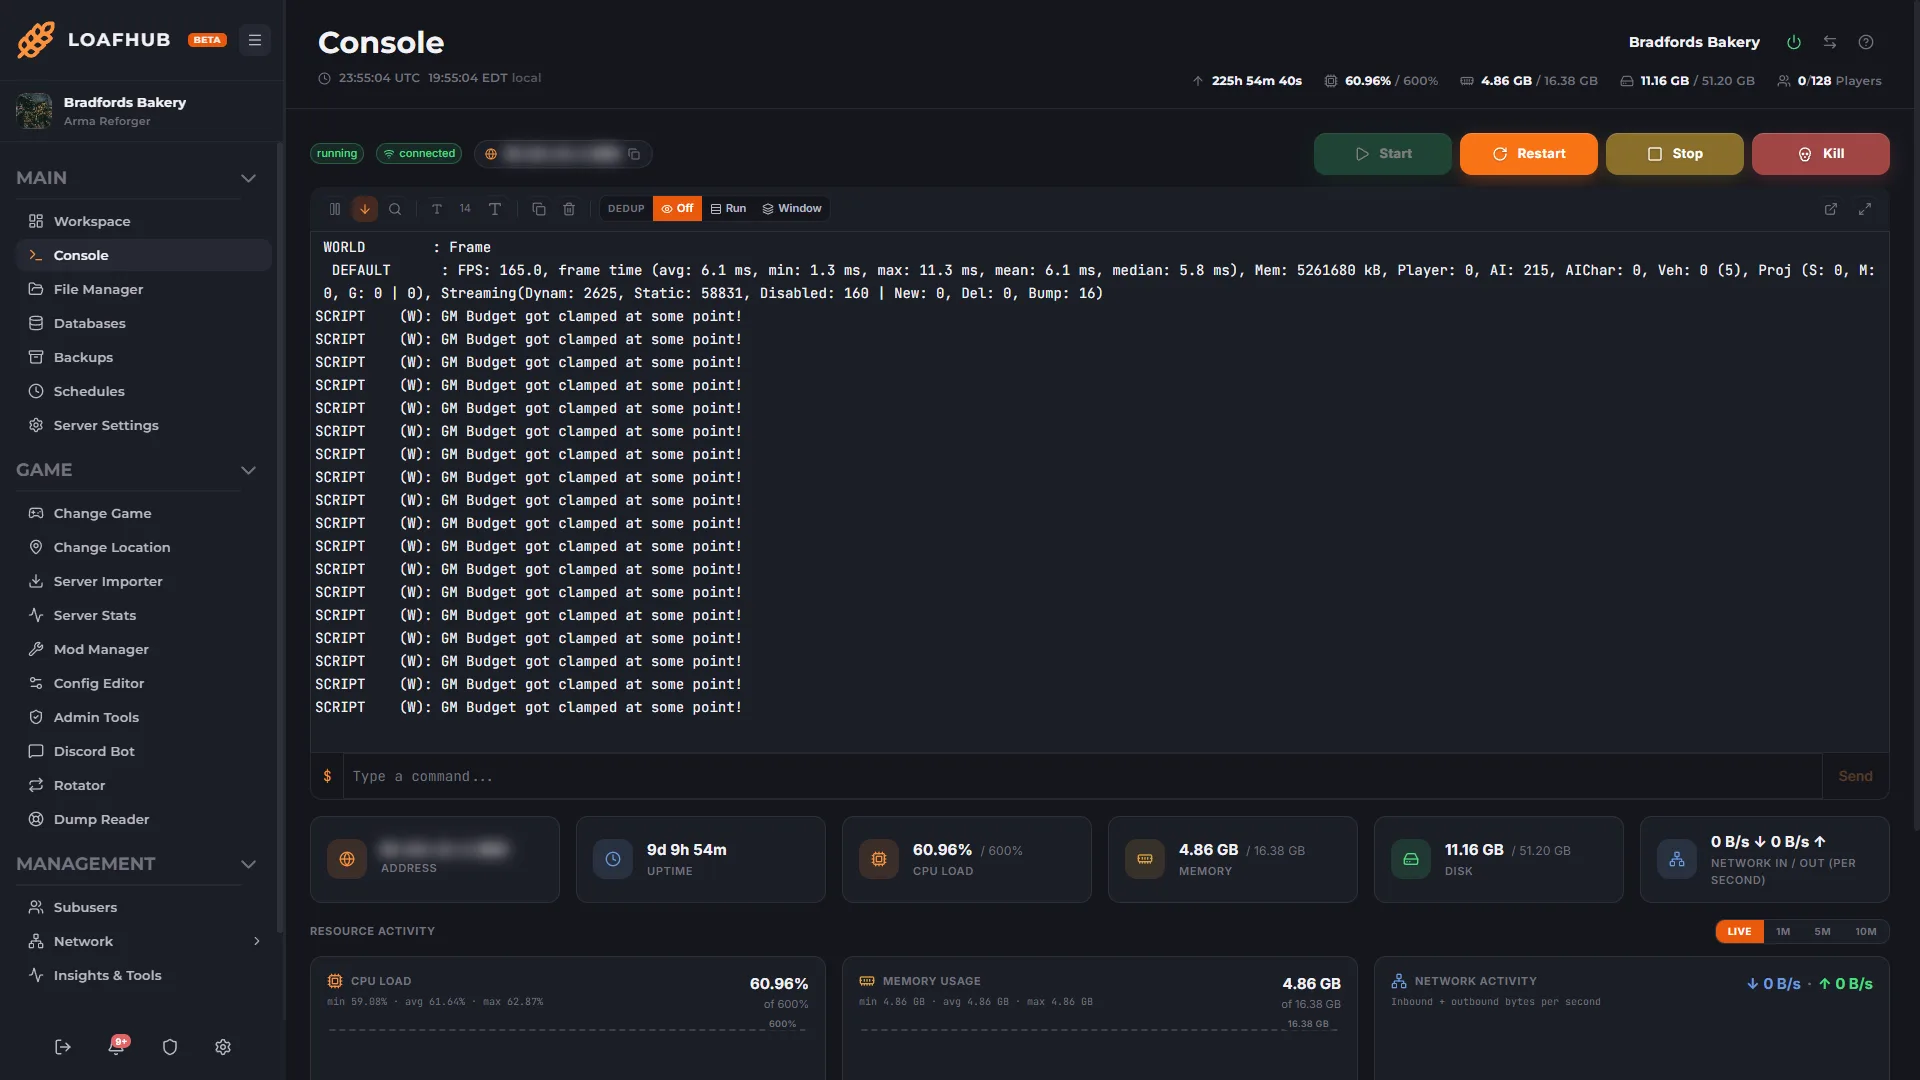Open Change Location
The height and width of the screenshot is (1080, 1920).
(143, 547)
